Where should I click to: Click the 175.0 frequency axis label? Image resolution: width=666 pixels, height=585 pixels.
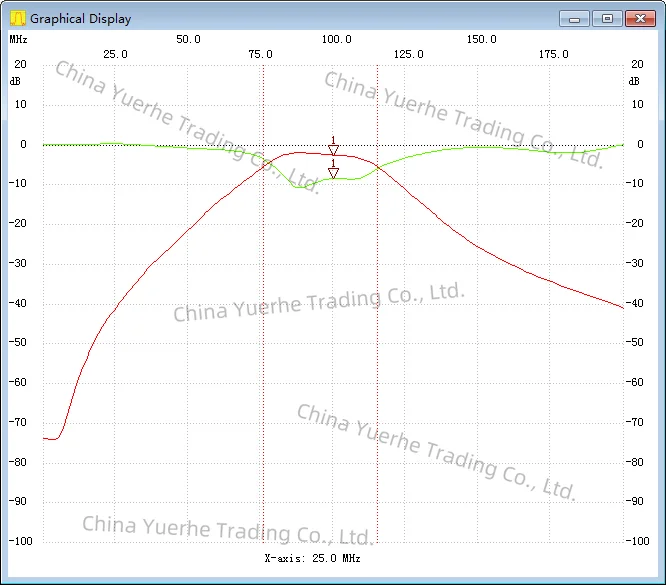pyautogui.click(x=553, y=54)
